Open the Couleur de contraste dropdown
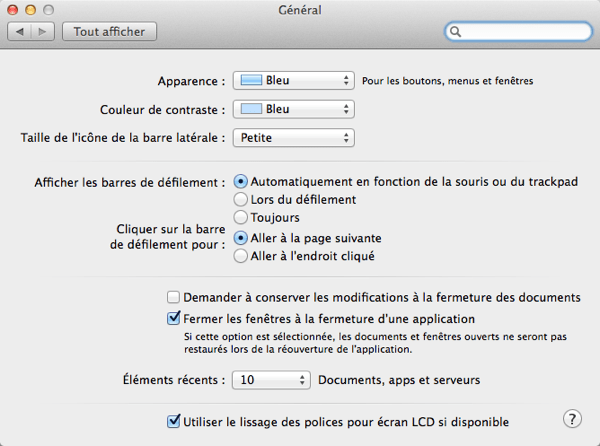600x446 pixels. [x=294, y=109]
